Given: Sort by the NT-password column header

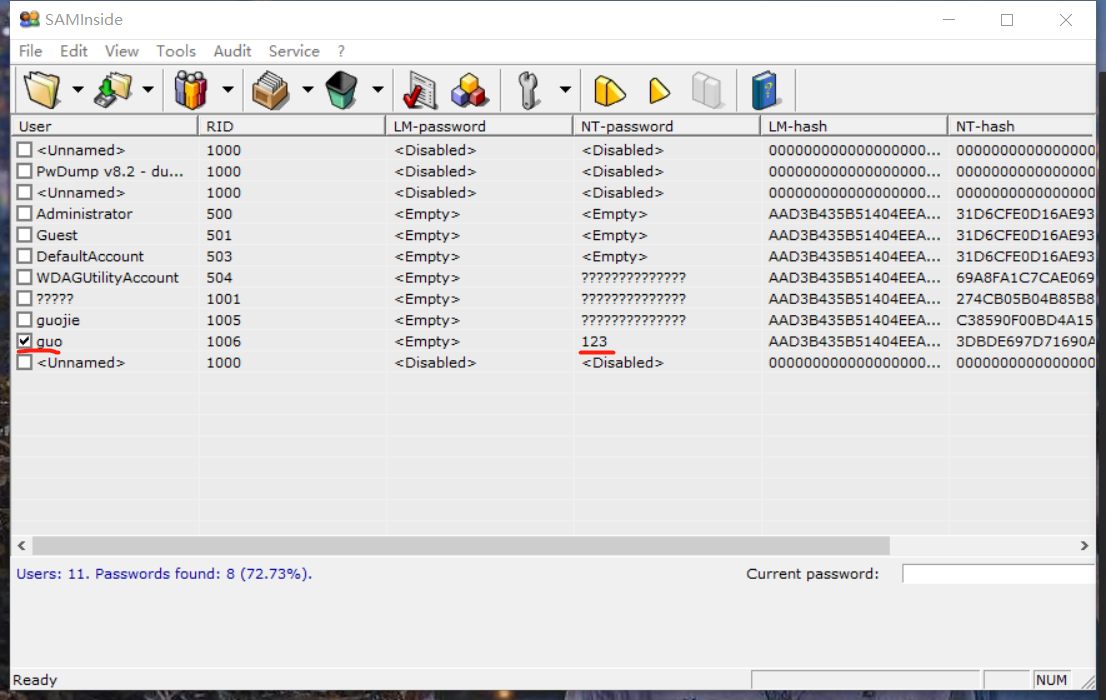Looking at the screenshot, I should (667, 126).
